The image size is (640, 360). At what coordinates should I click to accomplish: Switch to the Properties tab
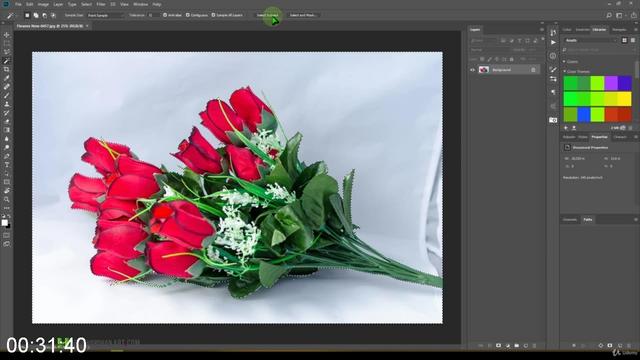(600, 137)
